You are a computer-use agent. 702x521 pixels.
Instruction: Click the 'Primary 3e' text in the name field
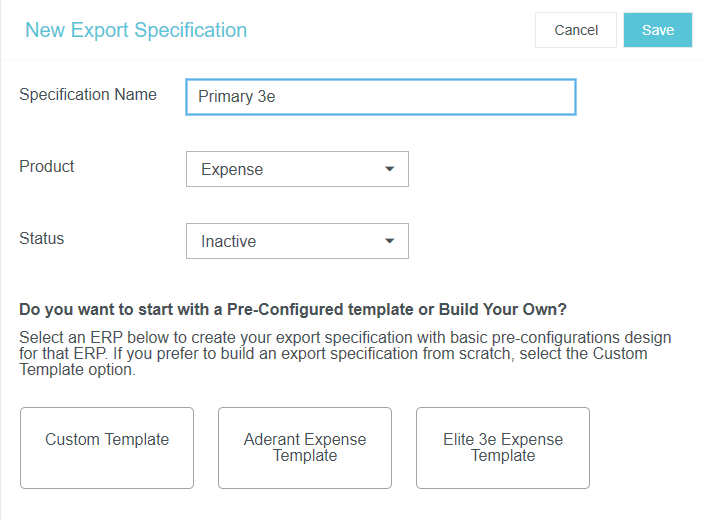(236, 98)
